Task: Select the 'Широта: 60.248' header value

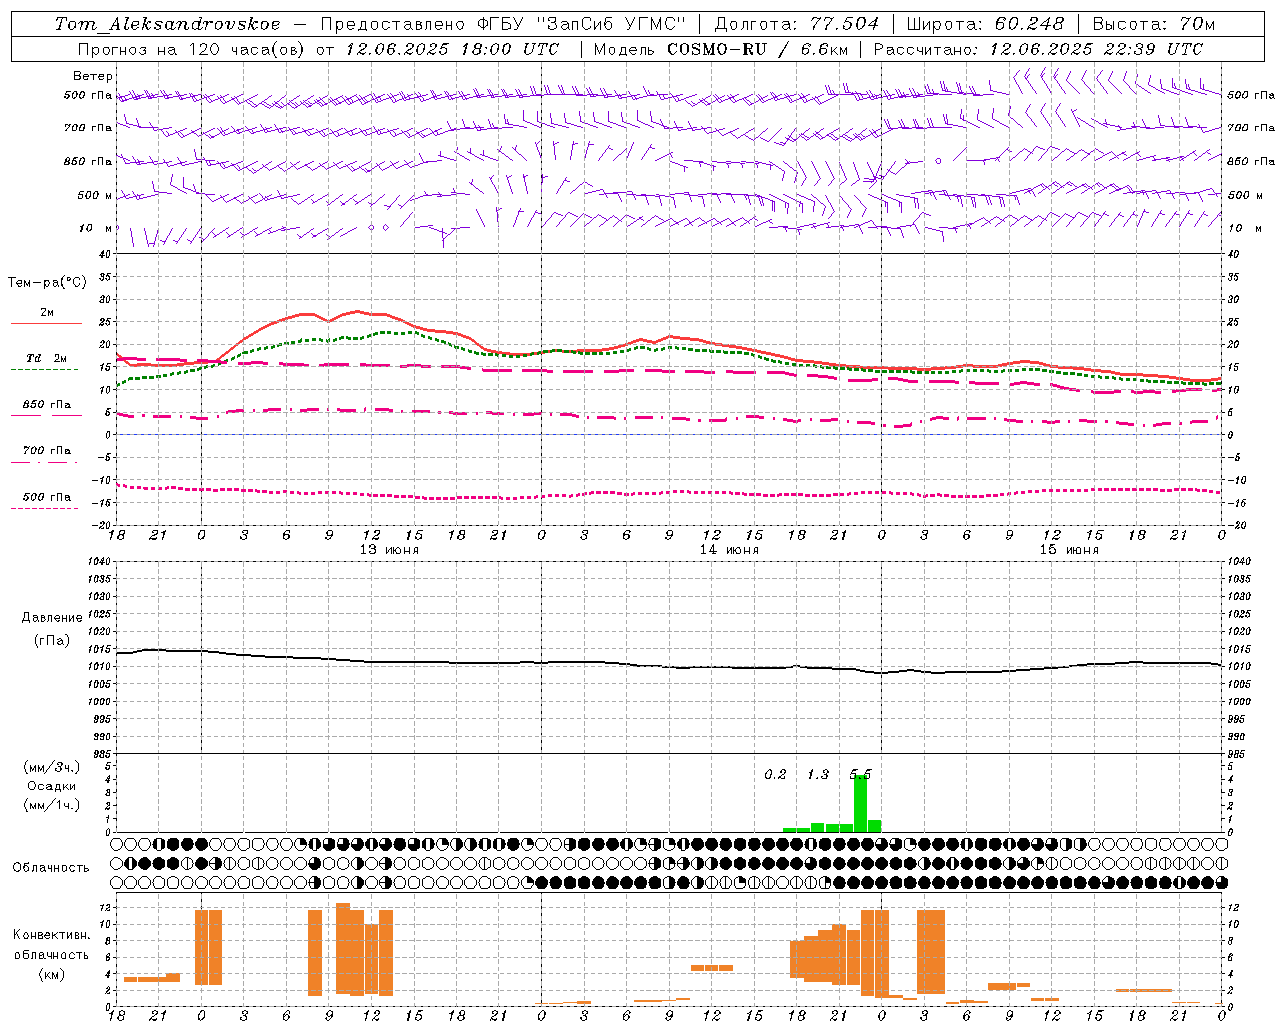Action: pyautogui.click(x=986, y=24)
